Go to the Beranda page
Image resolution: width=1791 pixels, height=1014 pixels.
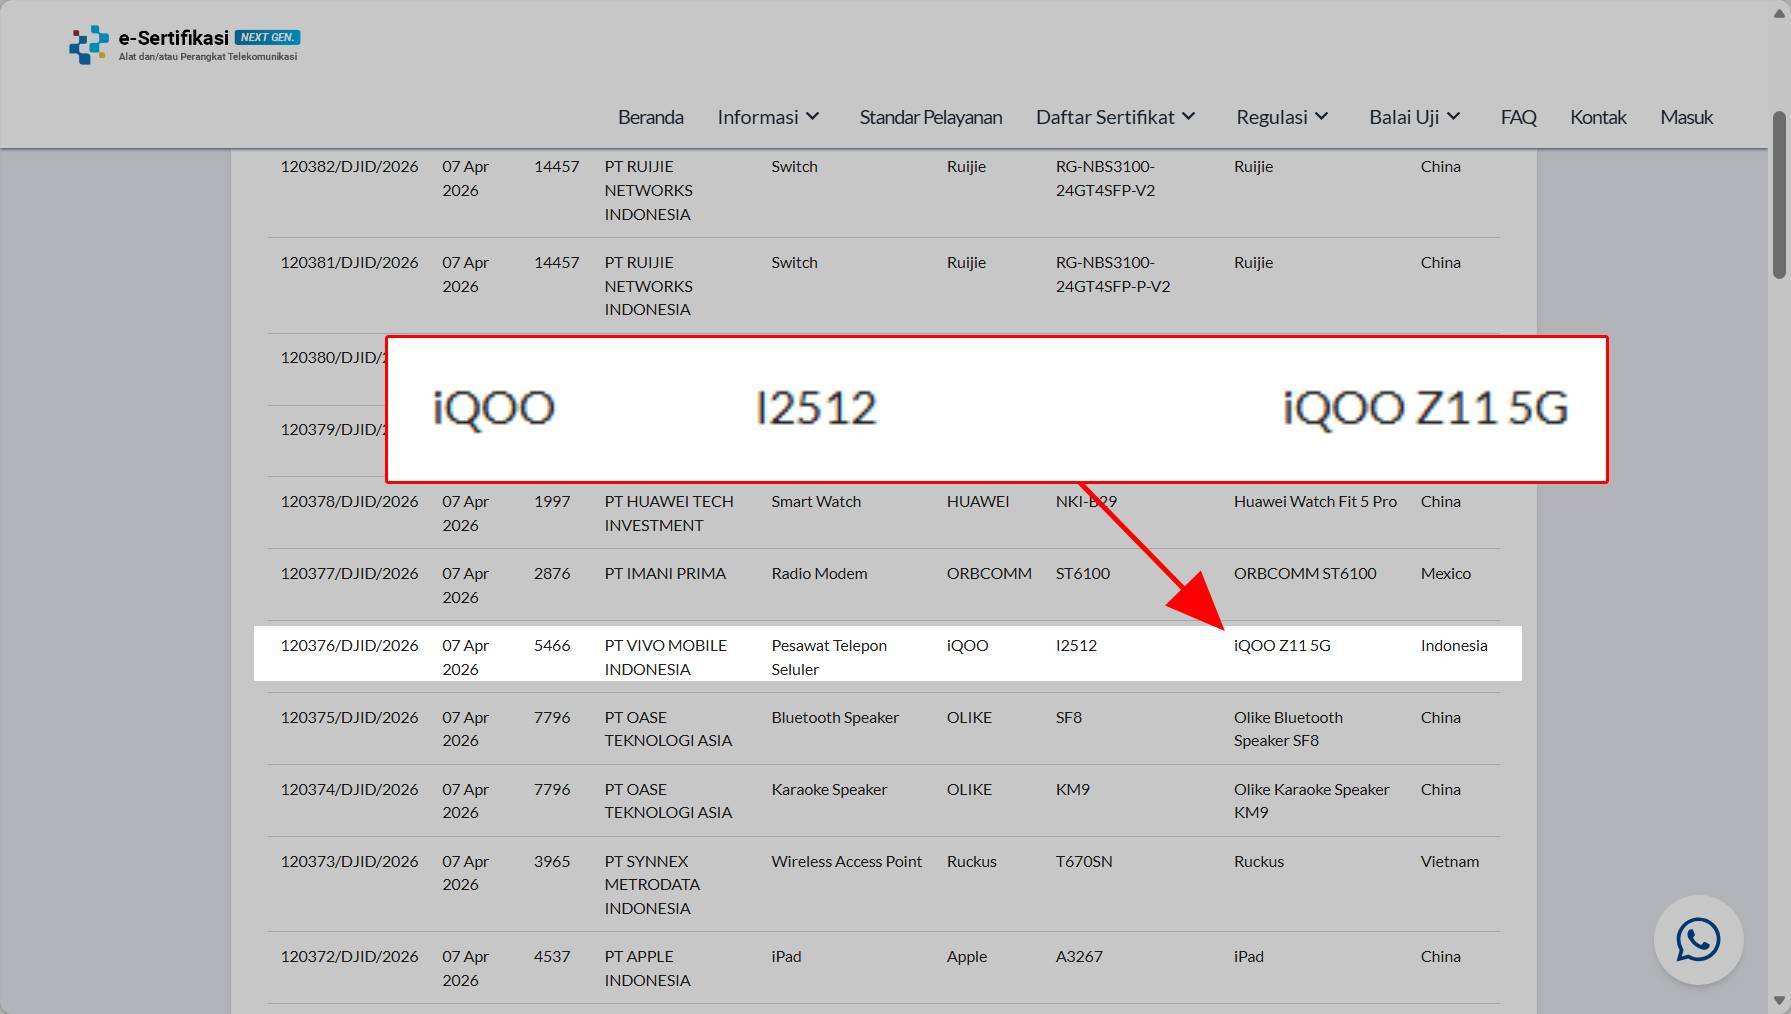tap(651, 117)
